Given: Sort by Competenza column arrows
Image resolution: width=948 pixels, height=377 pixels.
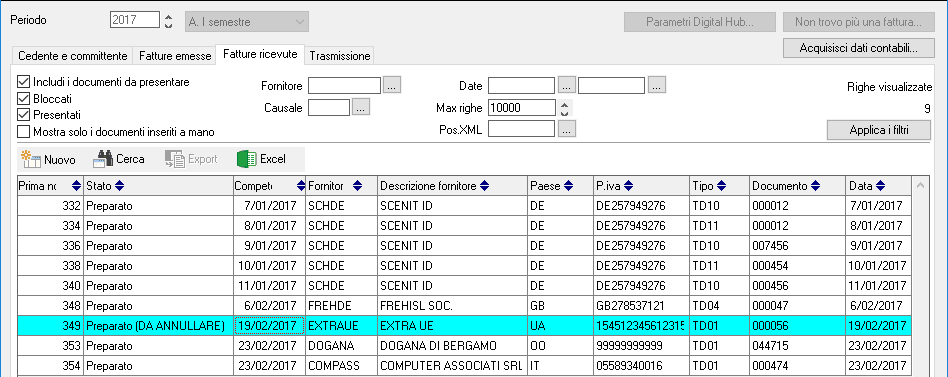Looking at the screenshot, I should click(300, 186).
